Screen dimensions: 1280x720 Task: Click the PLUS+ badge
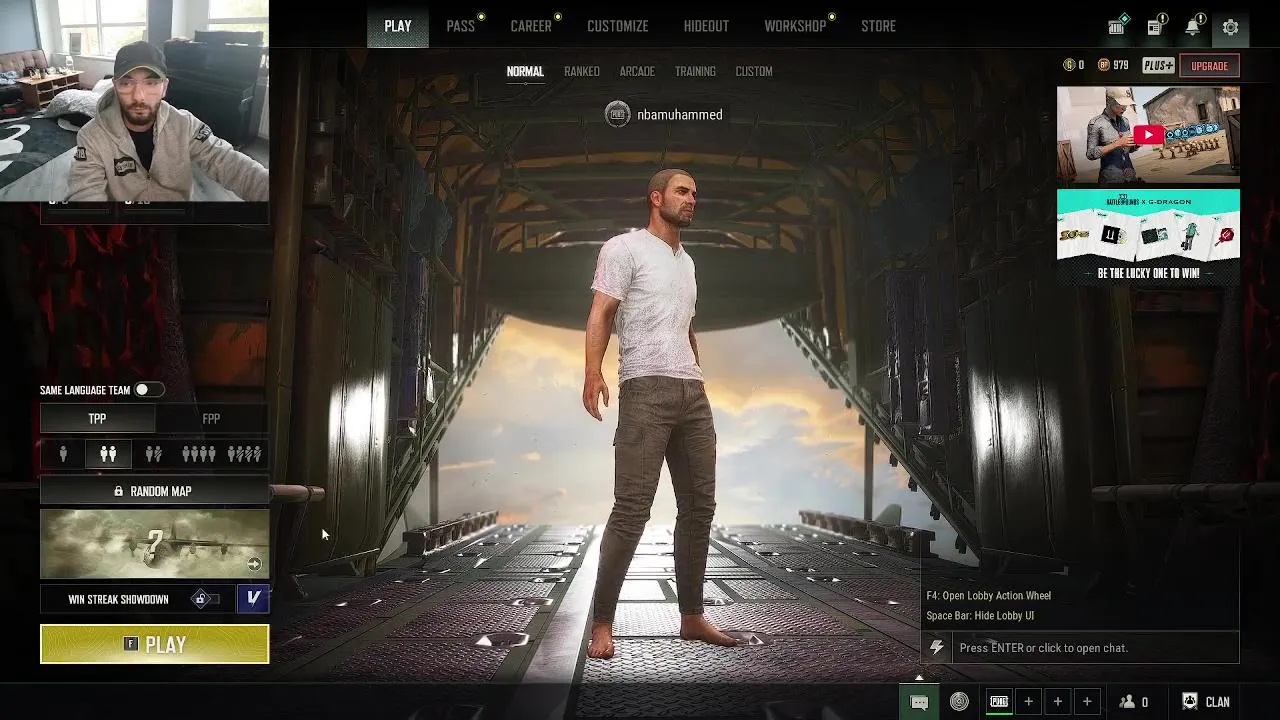click(x=1158, y=66)
